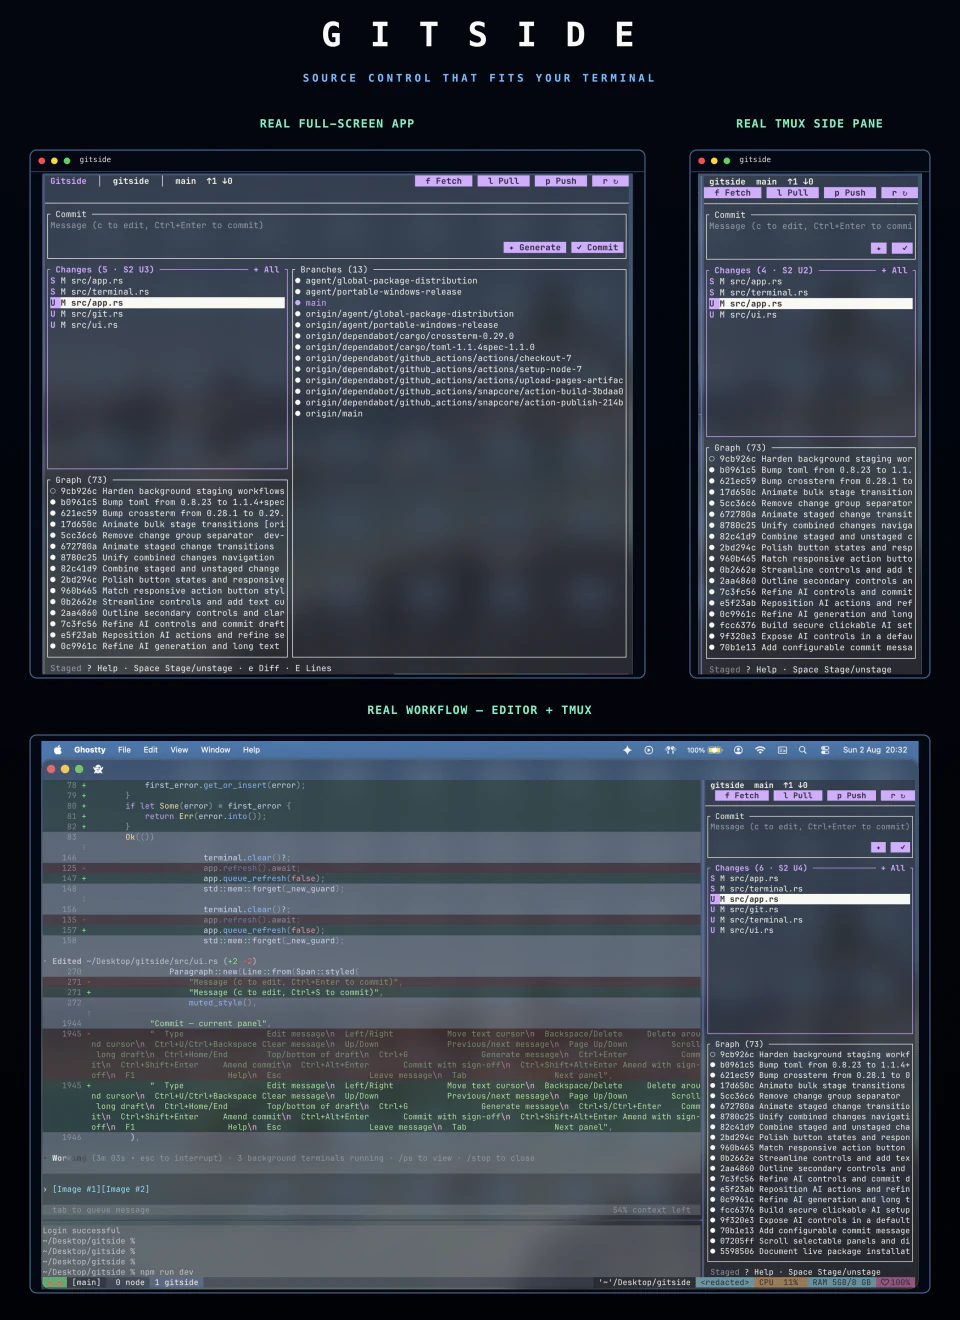Select the Gitside tab in full-screen header
Screen dimensions: 960x1320
[x=68, y=181]
